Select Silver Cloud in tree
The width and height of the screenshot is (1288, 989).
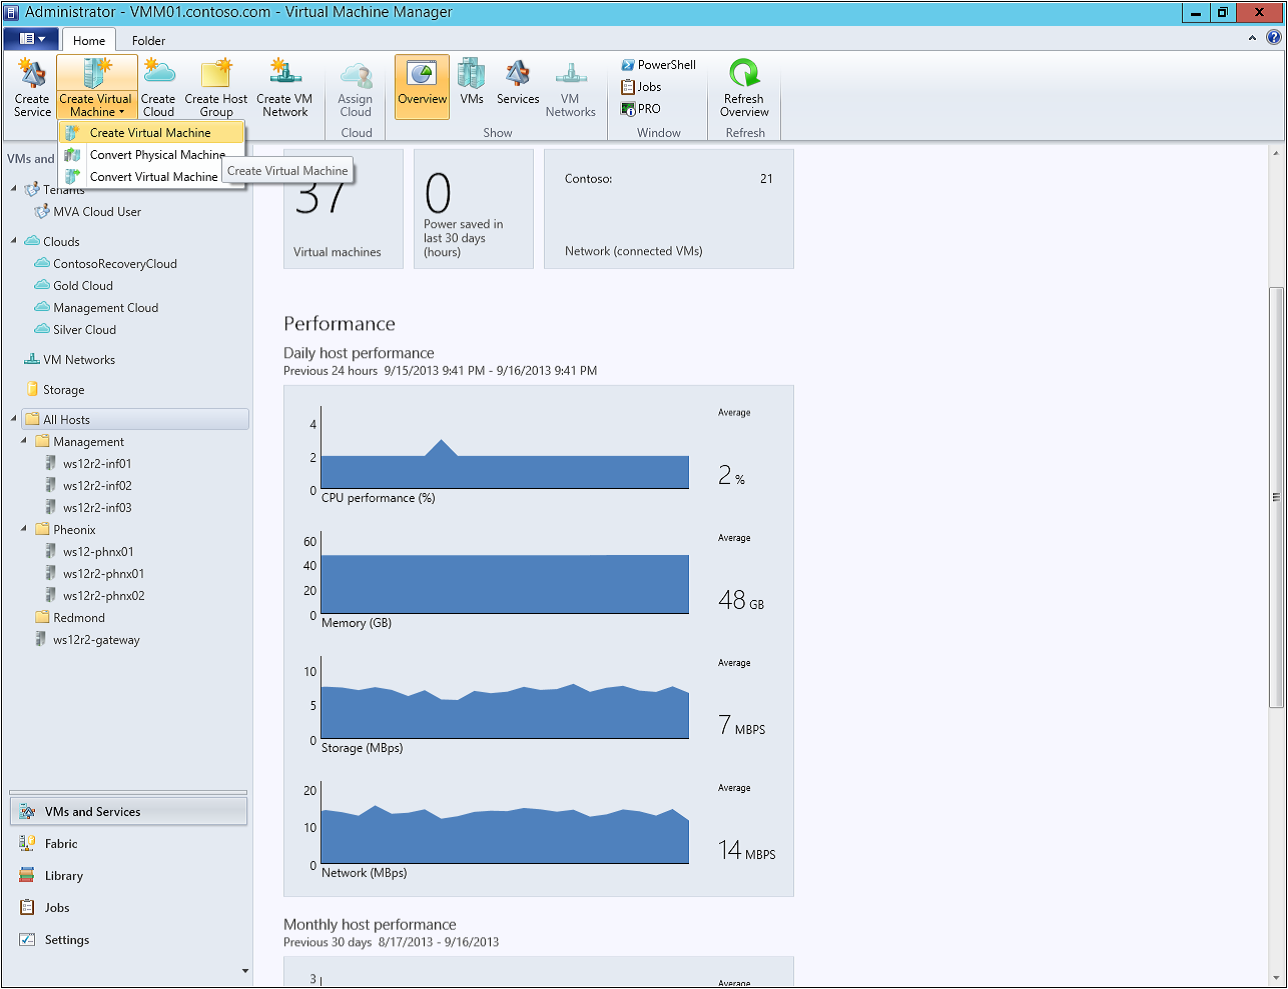(85, 330)
